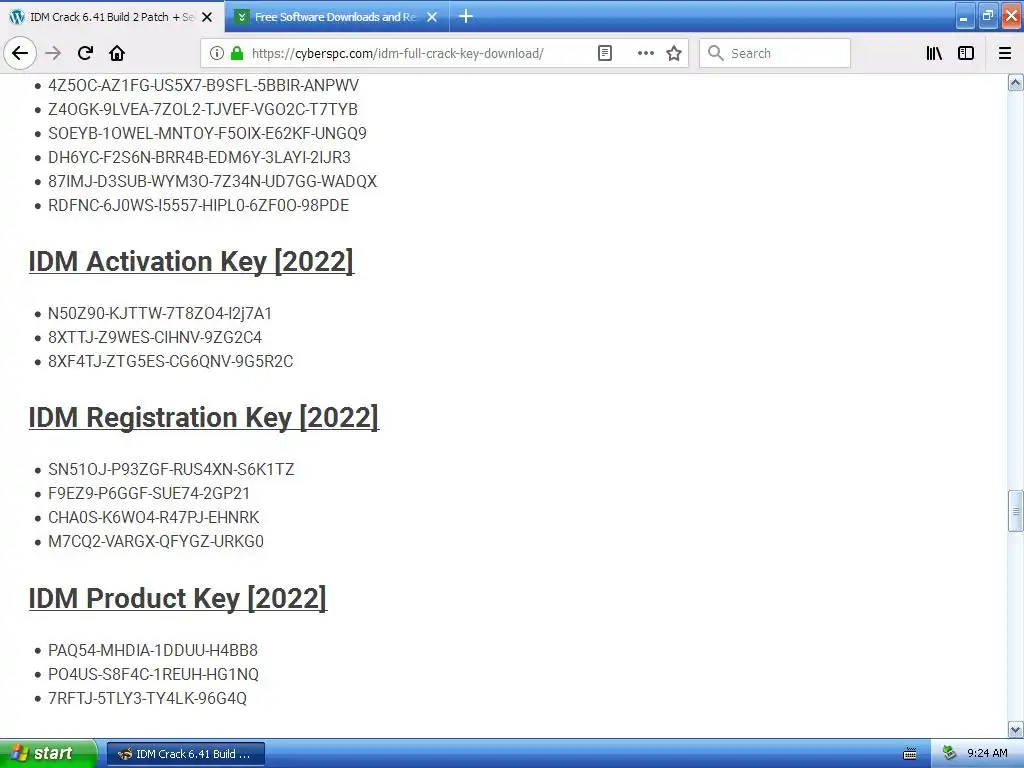Click key DH6YC-F2S6N-BRR4B-EDM6Y-3LAYI-2IJR3

click(x=199, y=157)
